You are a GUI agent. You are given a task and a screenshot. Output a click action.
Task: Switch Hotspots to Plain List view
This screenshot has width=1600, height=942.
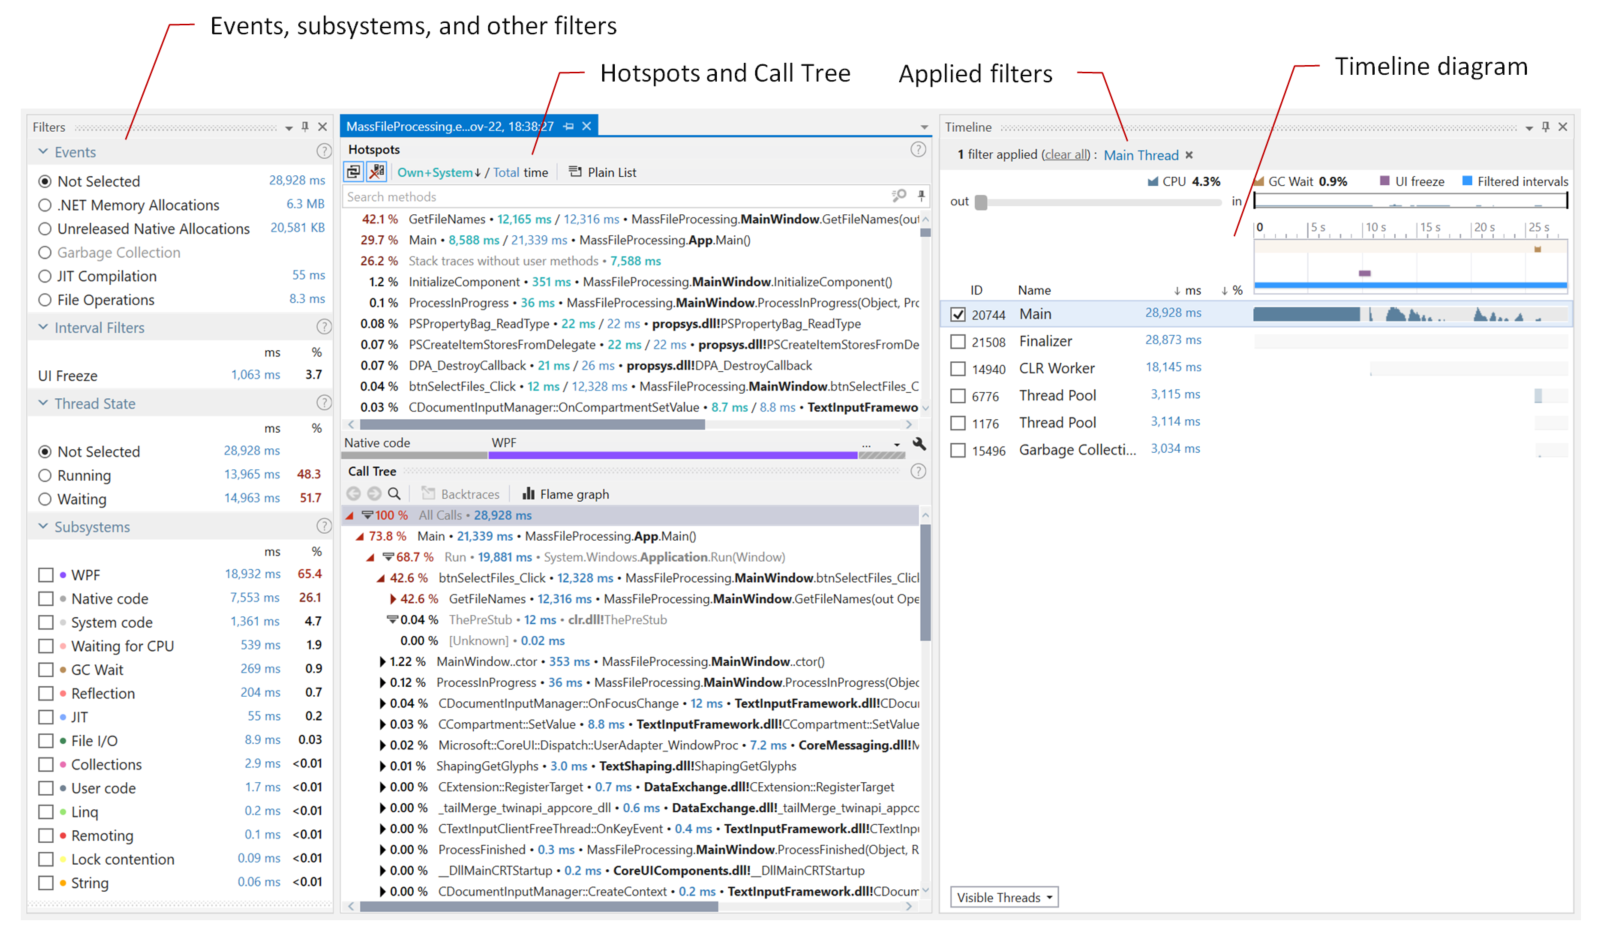point(611,172)
